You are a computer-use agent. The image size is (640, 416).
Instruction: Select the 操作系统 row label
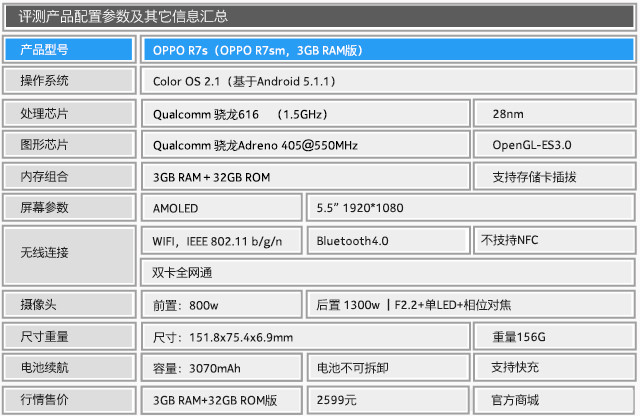pos(69,81)
